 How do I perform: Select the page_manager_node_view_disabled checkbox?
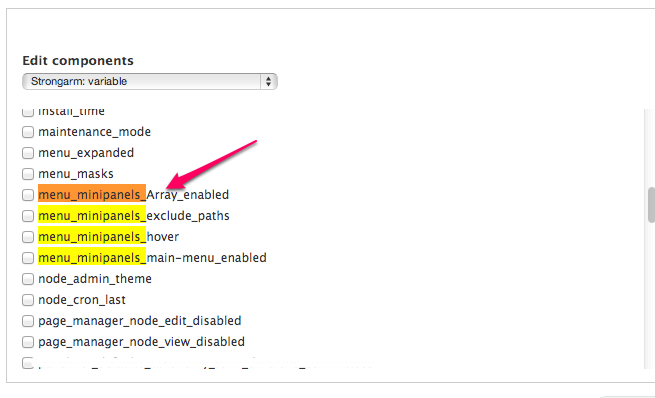[28, 342]
